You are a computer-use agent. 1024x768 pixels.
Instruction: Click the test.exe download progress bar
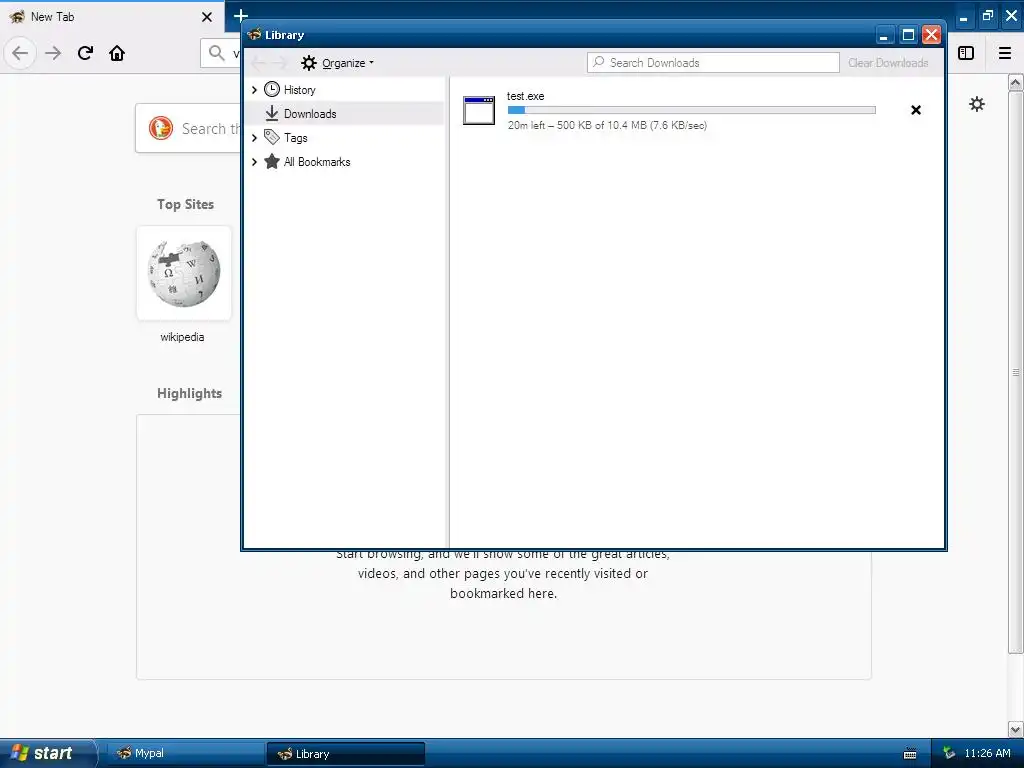coord(692,110)
